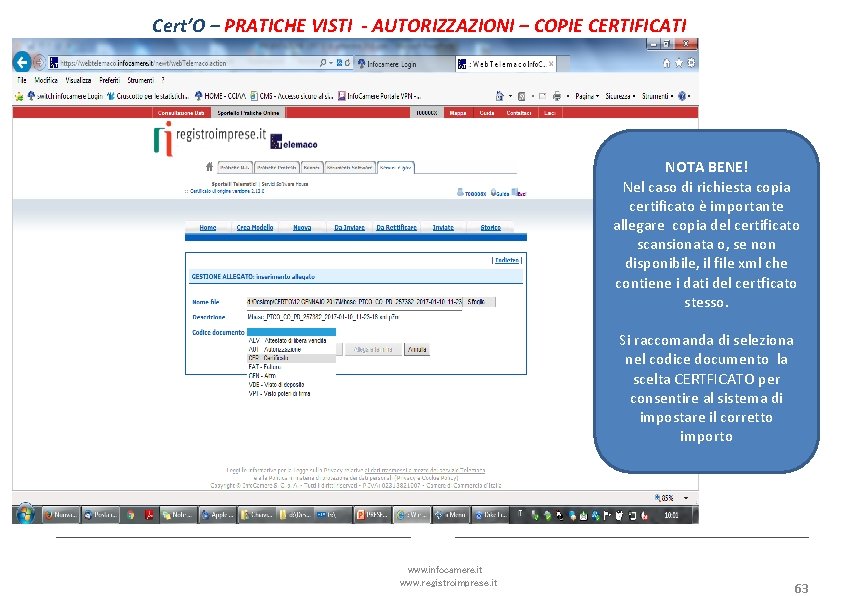Click the Telemaco home house icon
The width and height of the screenshot is (842, 596).
tap(209, 167)
